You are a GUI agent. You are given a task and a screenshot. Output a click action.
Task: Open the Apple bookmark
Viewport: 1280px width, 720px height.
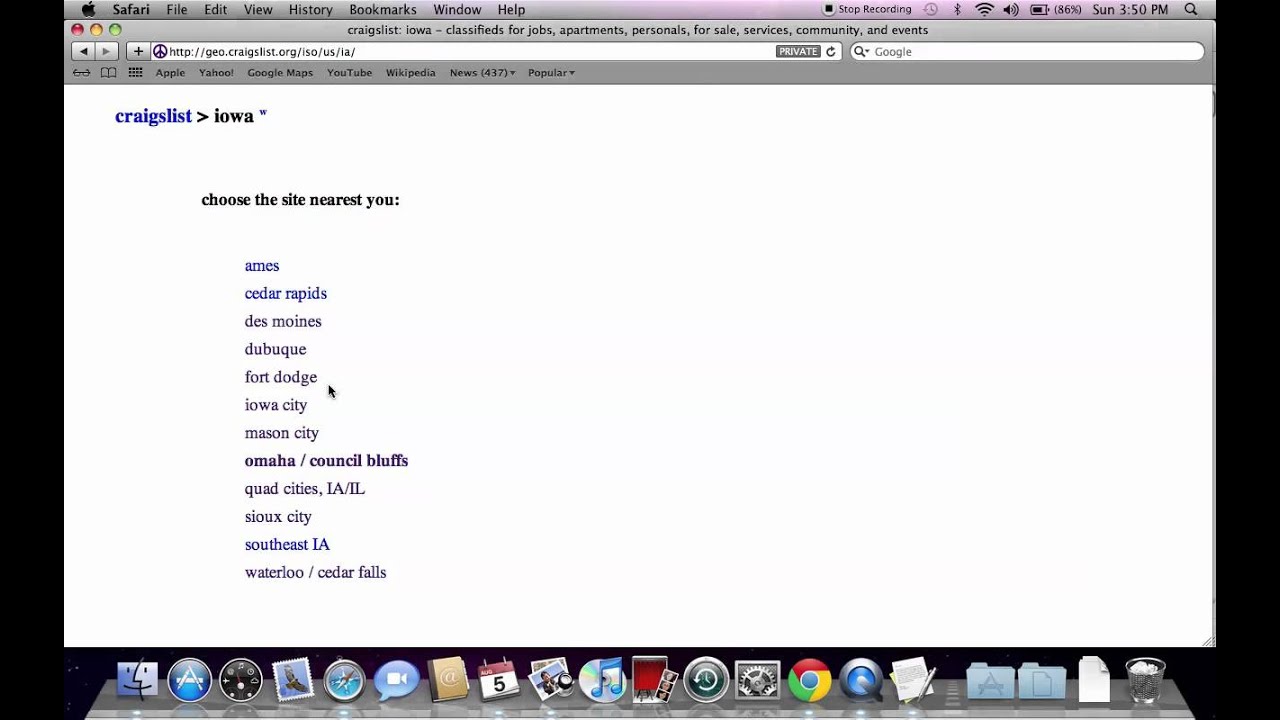170,73
